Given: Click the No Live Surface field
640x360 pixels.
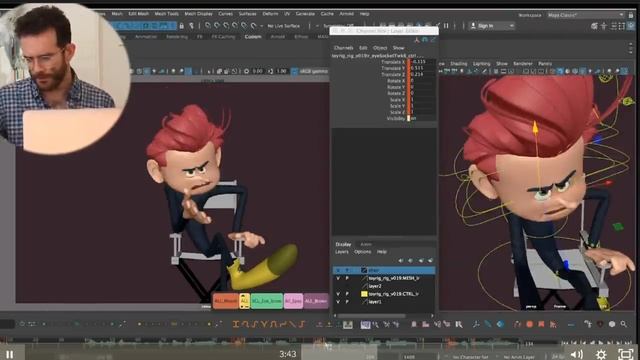Looking at the screenshot, I should pyautogui.click(x=284, y=26).
